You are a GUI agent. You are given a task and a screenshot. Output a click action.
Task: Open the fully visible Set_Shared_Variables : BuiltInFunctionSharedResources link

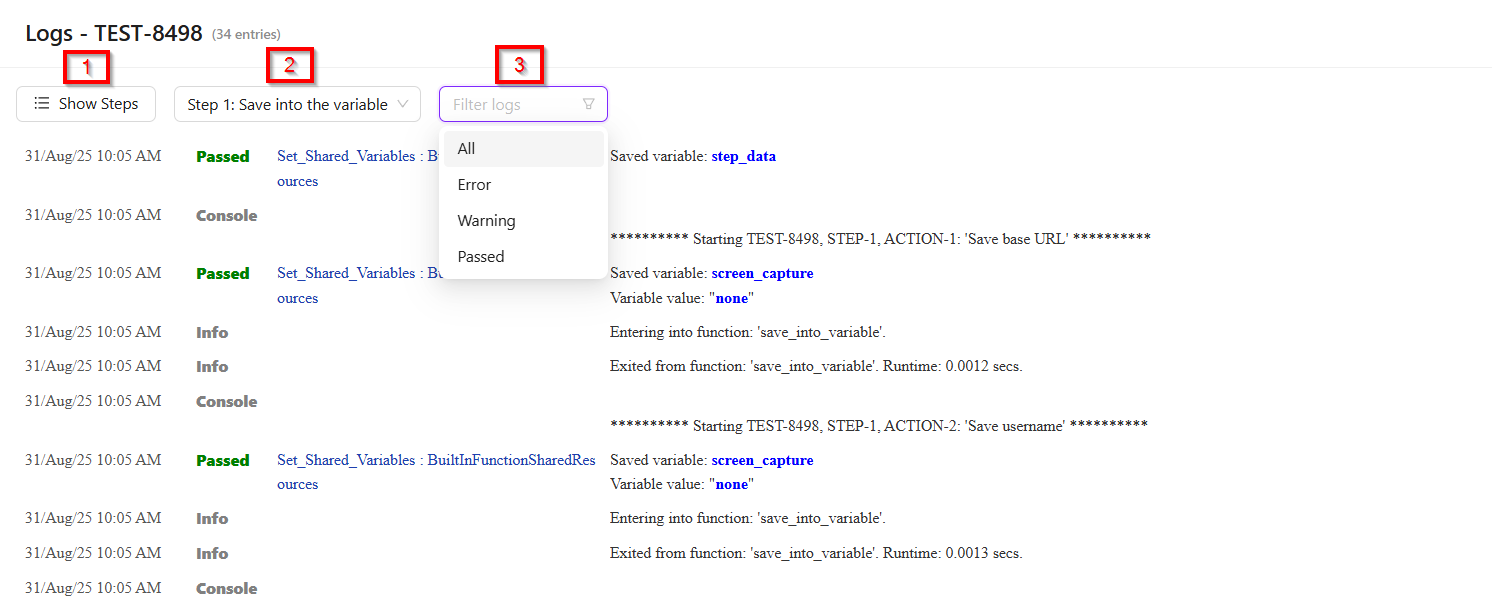click(x=436, y=460)
